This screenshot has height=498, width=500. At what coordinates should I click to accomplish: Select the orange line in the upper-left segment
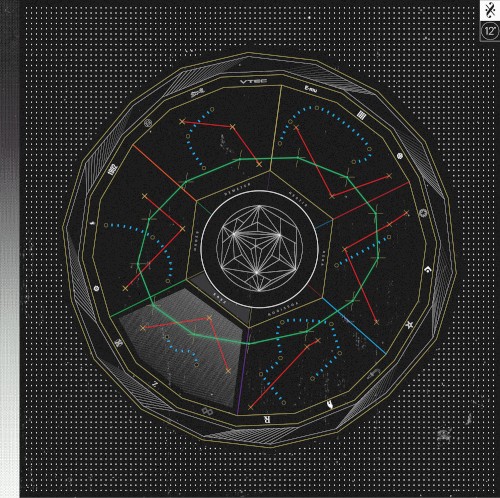click(x=164, y=173)
